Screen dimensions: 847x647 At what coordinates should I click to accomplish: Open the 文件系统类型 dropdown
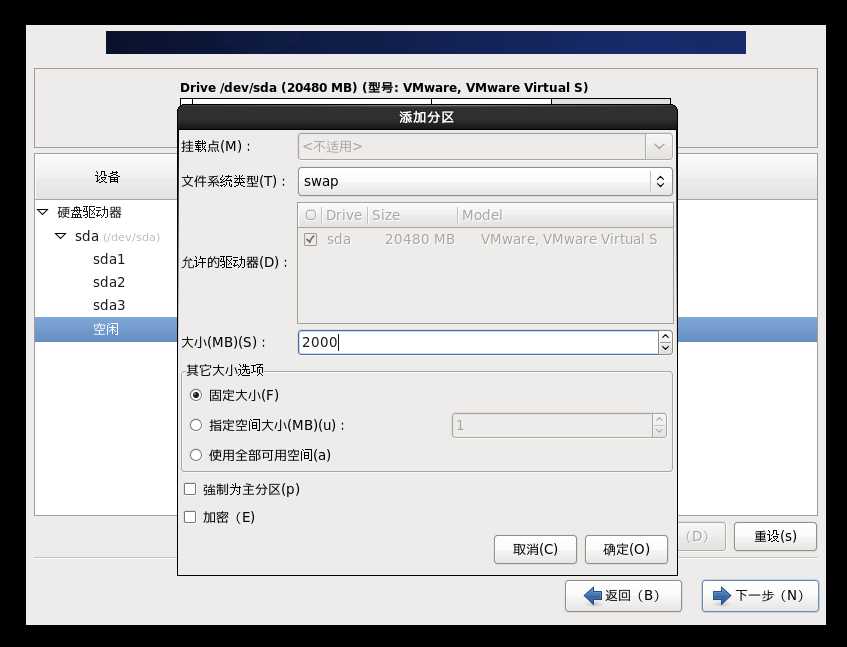tap(659, 182)
